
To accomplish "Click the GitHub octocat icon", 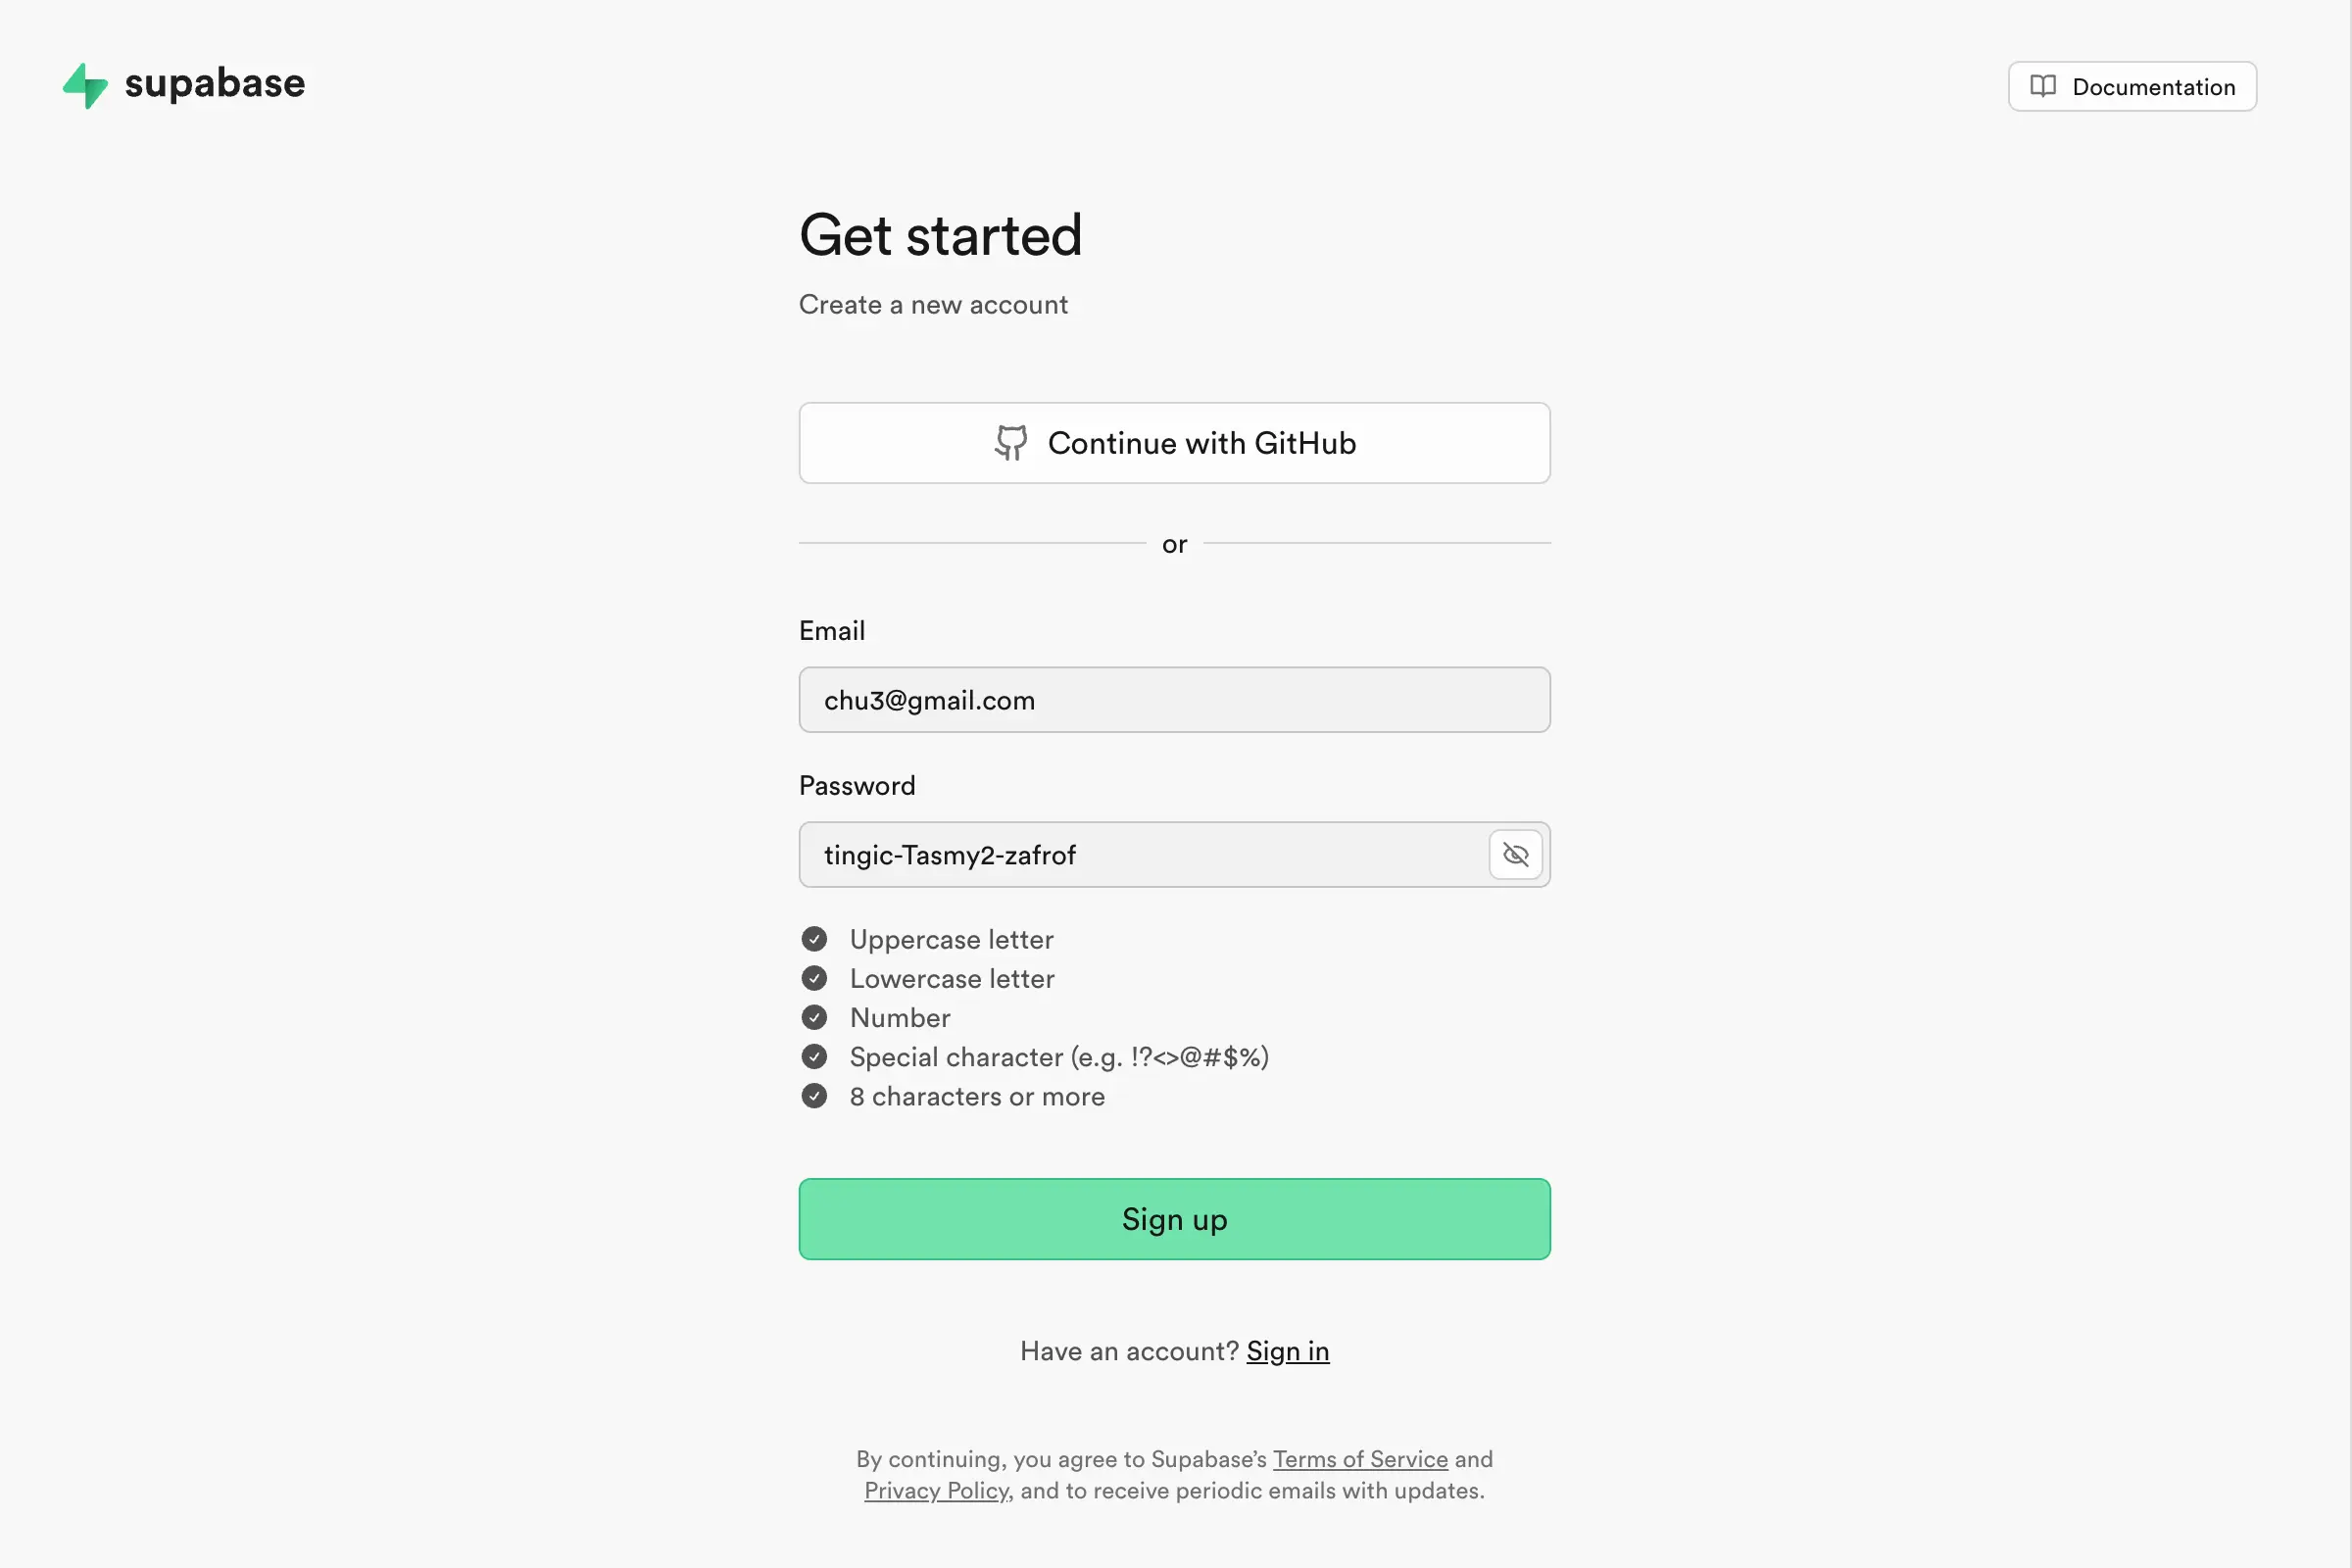I will click(x=1011, y=443).
